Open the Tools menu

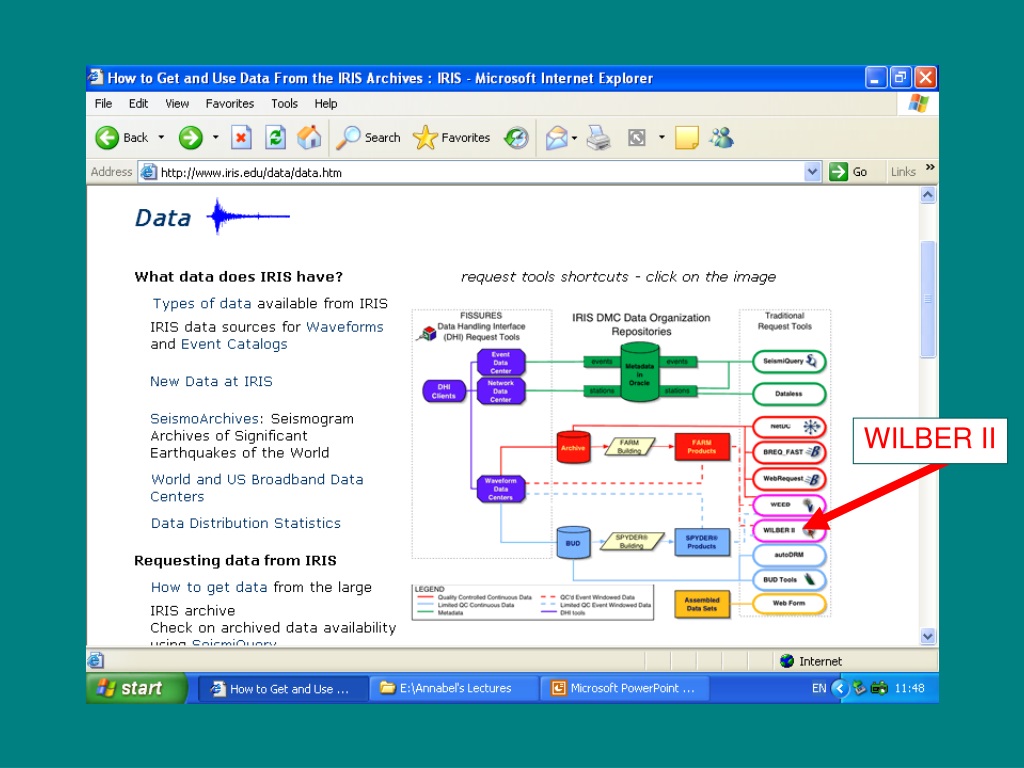click(284, 103)
